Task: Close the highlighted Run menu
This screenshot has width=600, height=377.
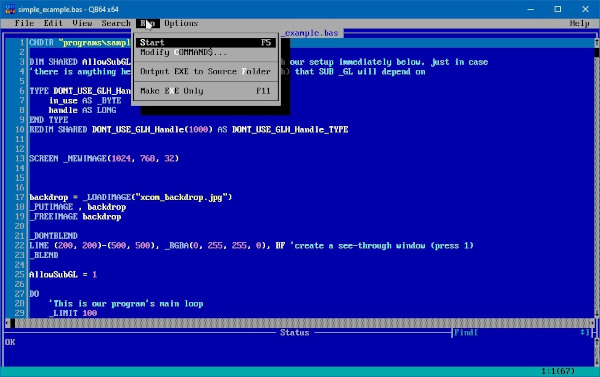Action: pyautogui.click(x=147, y=23)
